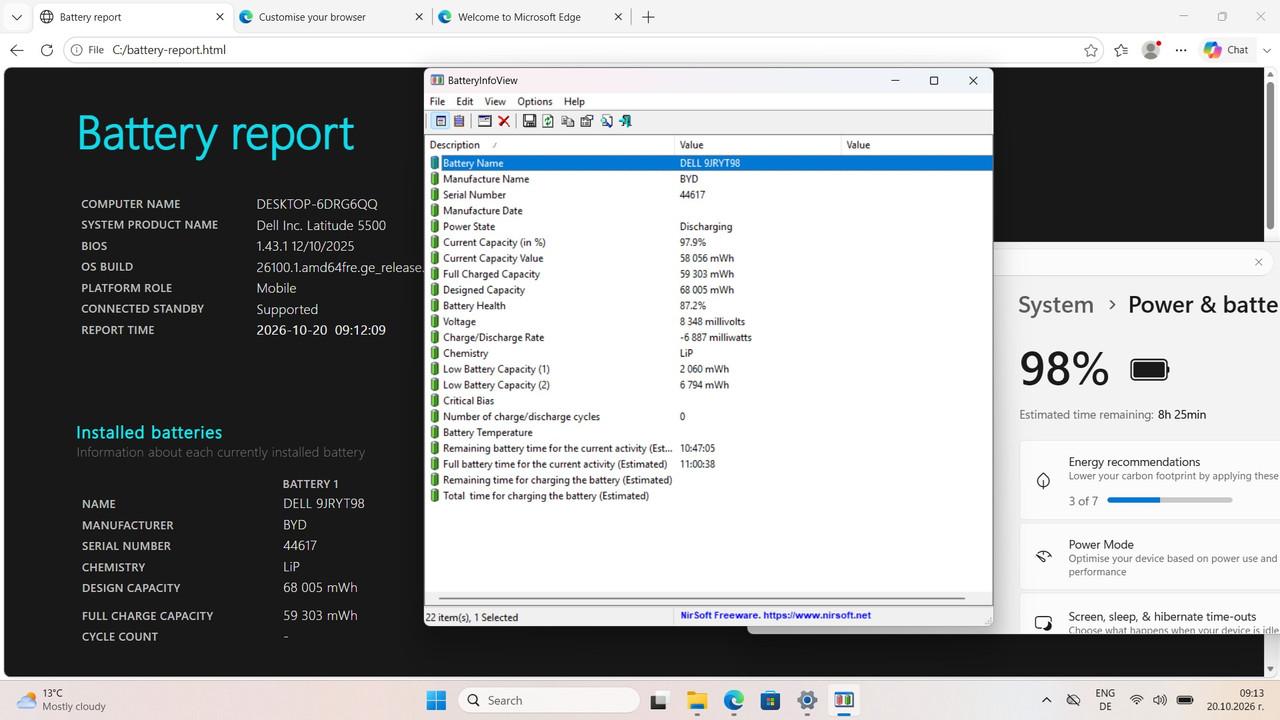Open the Windows Start menu

(437, 700)
